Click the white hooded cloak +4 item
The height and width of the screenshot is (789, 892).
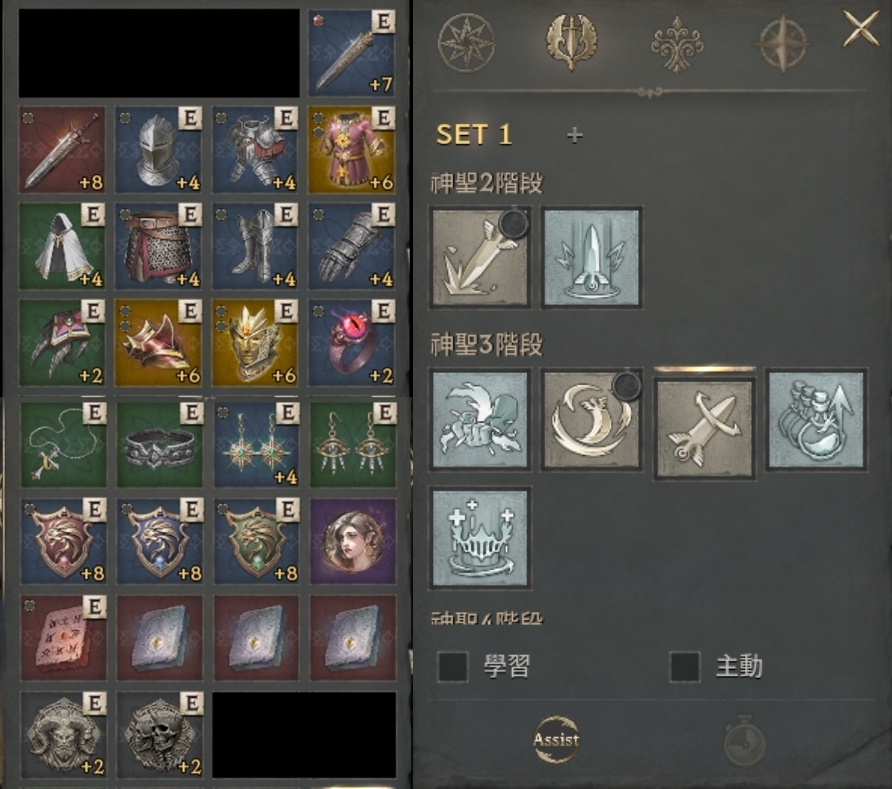tap(62, 246)
